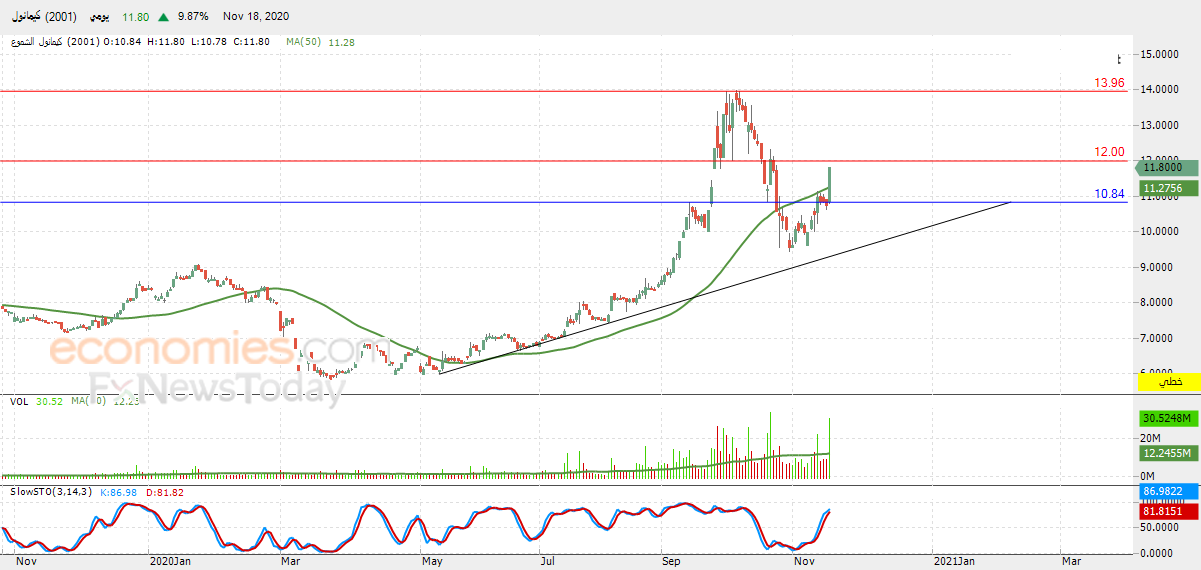
Task: Select the 12.00 red level label
Action: [1110, 152]
